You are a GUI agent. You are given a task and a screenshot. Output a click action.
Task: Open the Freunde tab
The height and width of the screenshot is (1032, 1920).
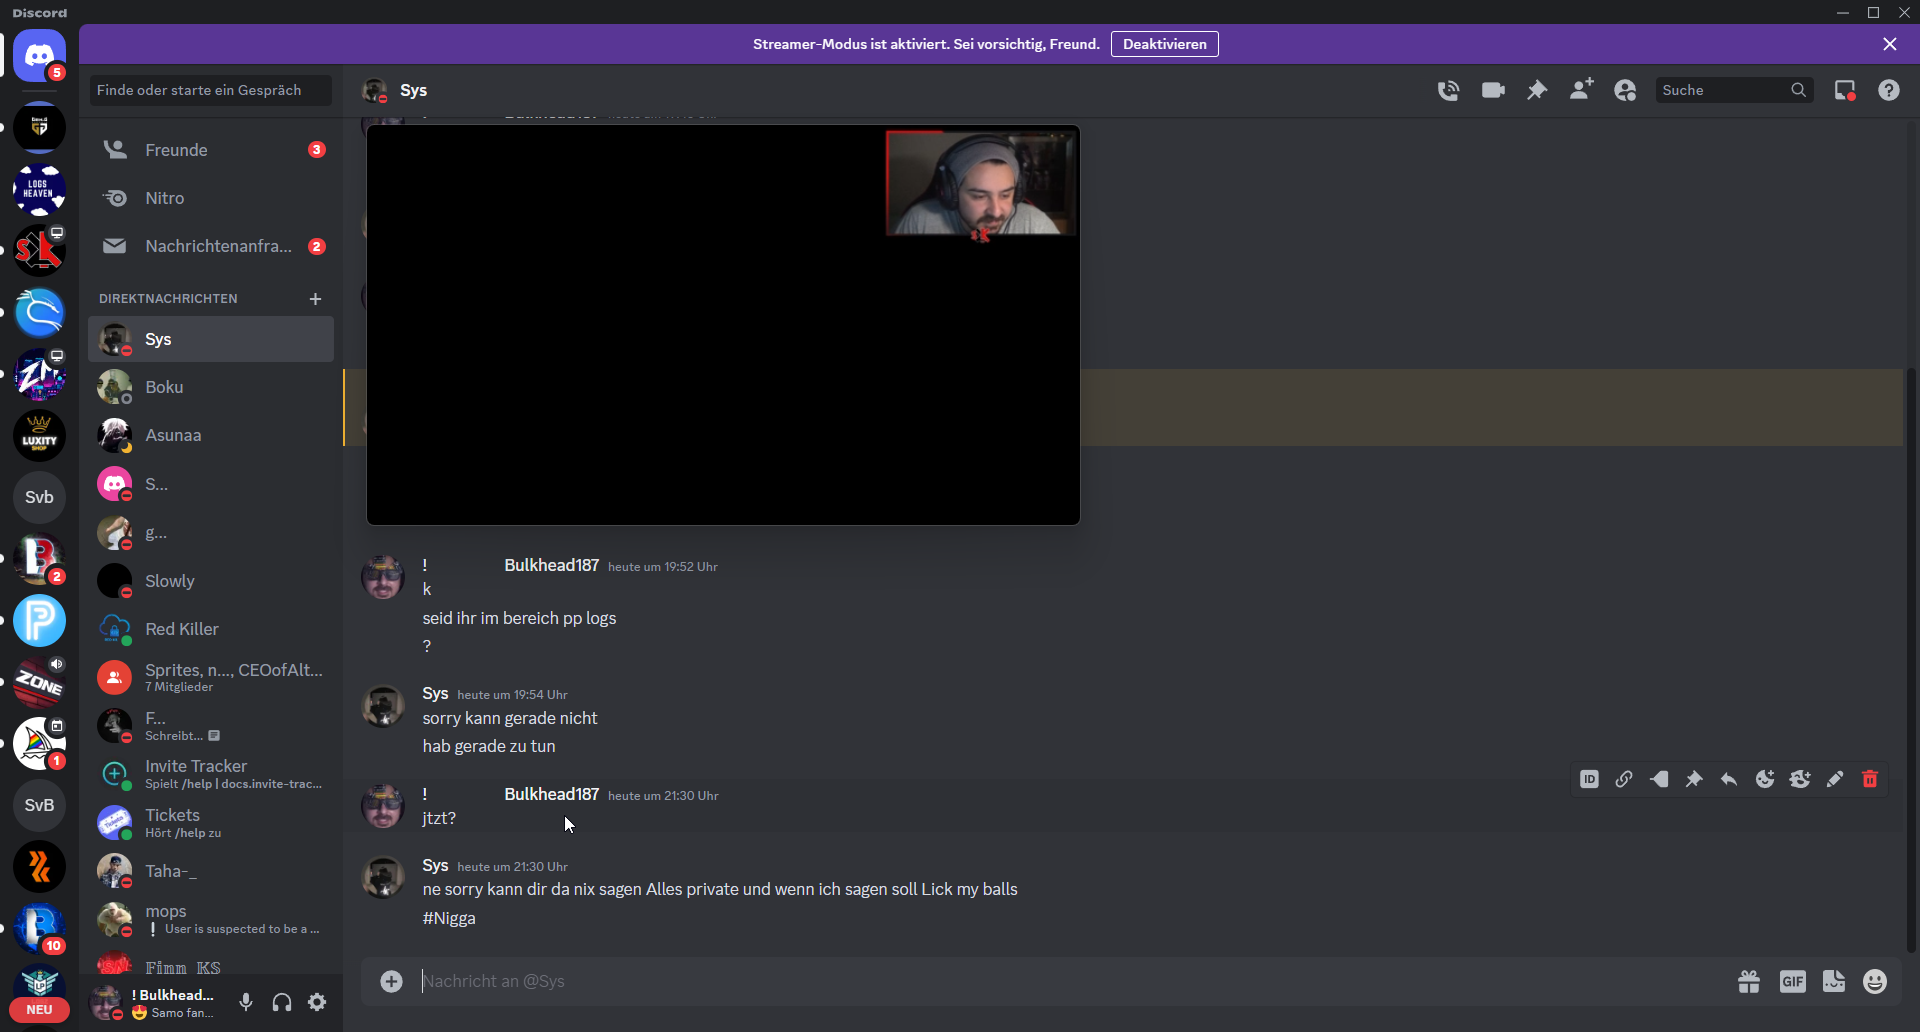tap(176, 150)
